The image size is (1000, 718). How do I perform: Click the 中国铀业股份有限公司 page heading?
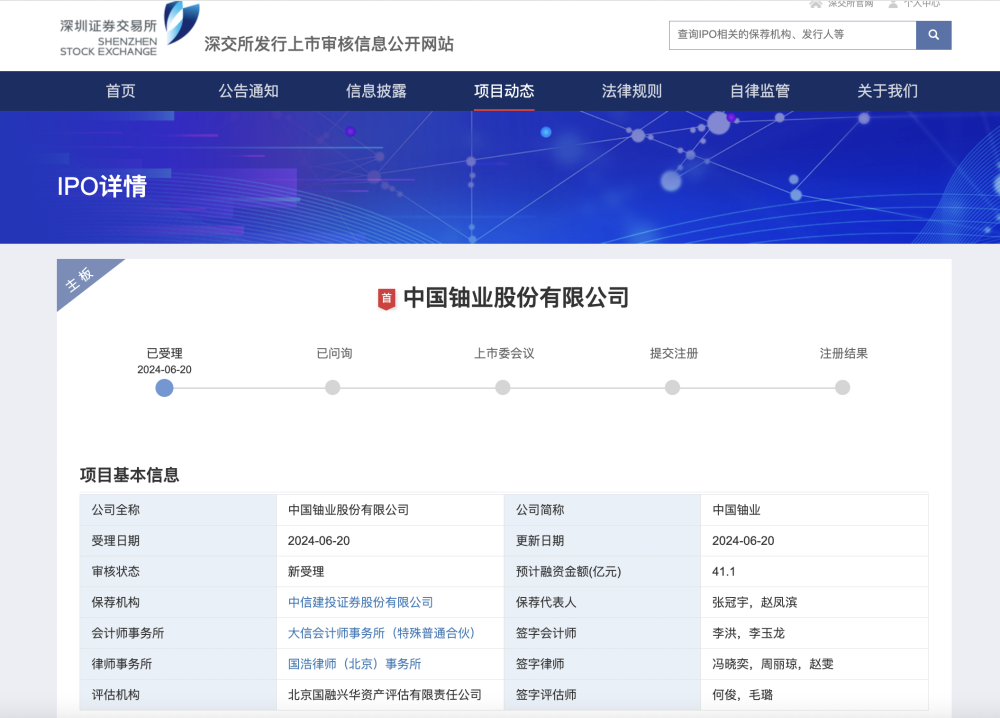click(516, 298)
